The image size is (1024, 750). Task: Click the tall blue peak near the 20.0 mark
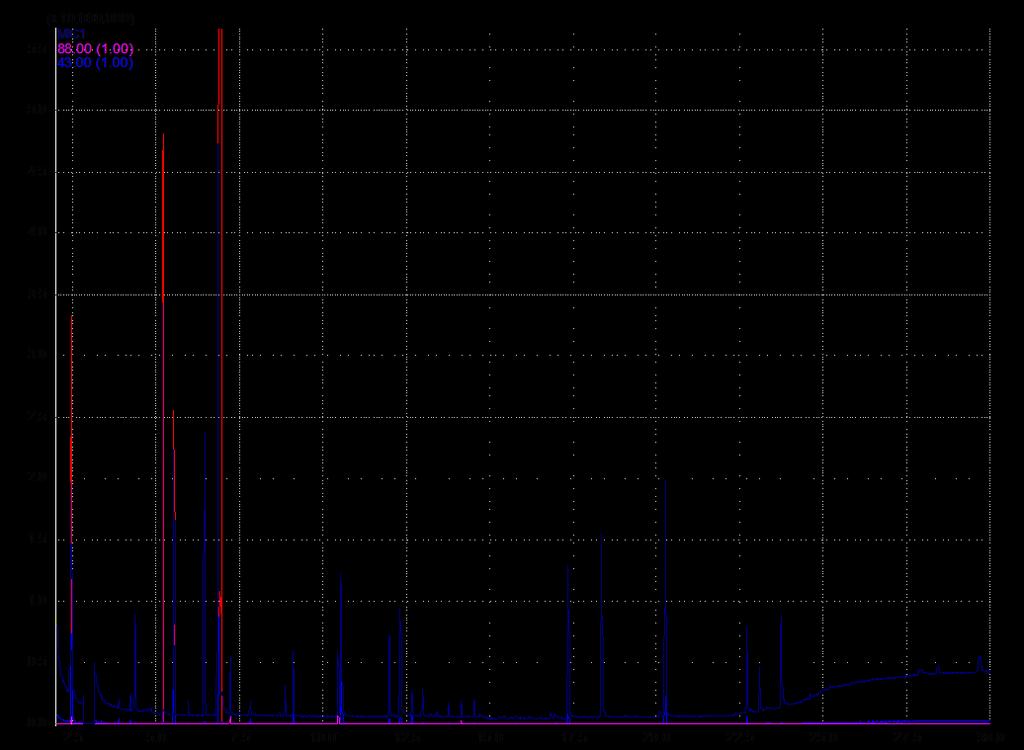665,602
